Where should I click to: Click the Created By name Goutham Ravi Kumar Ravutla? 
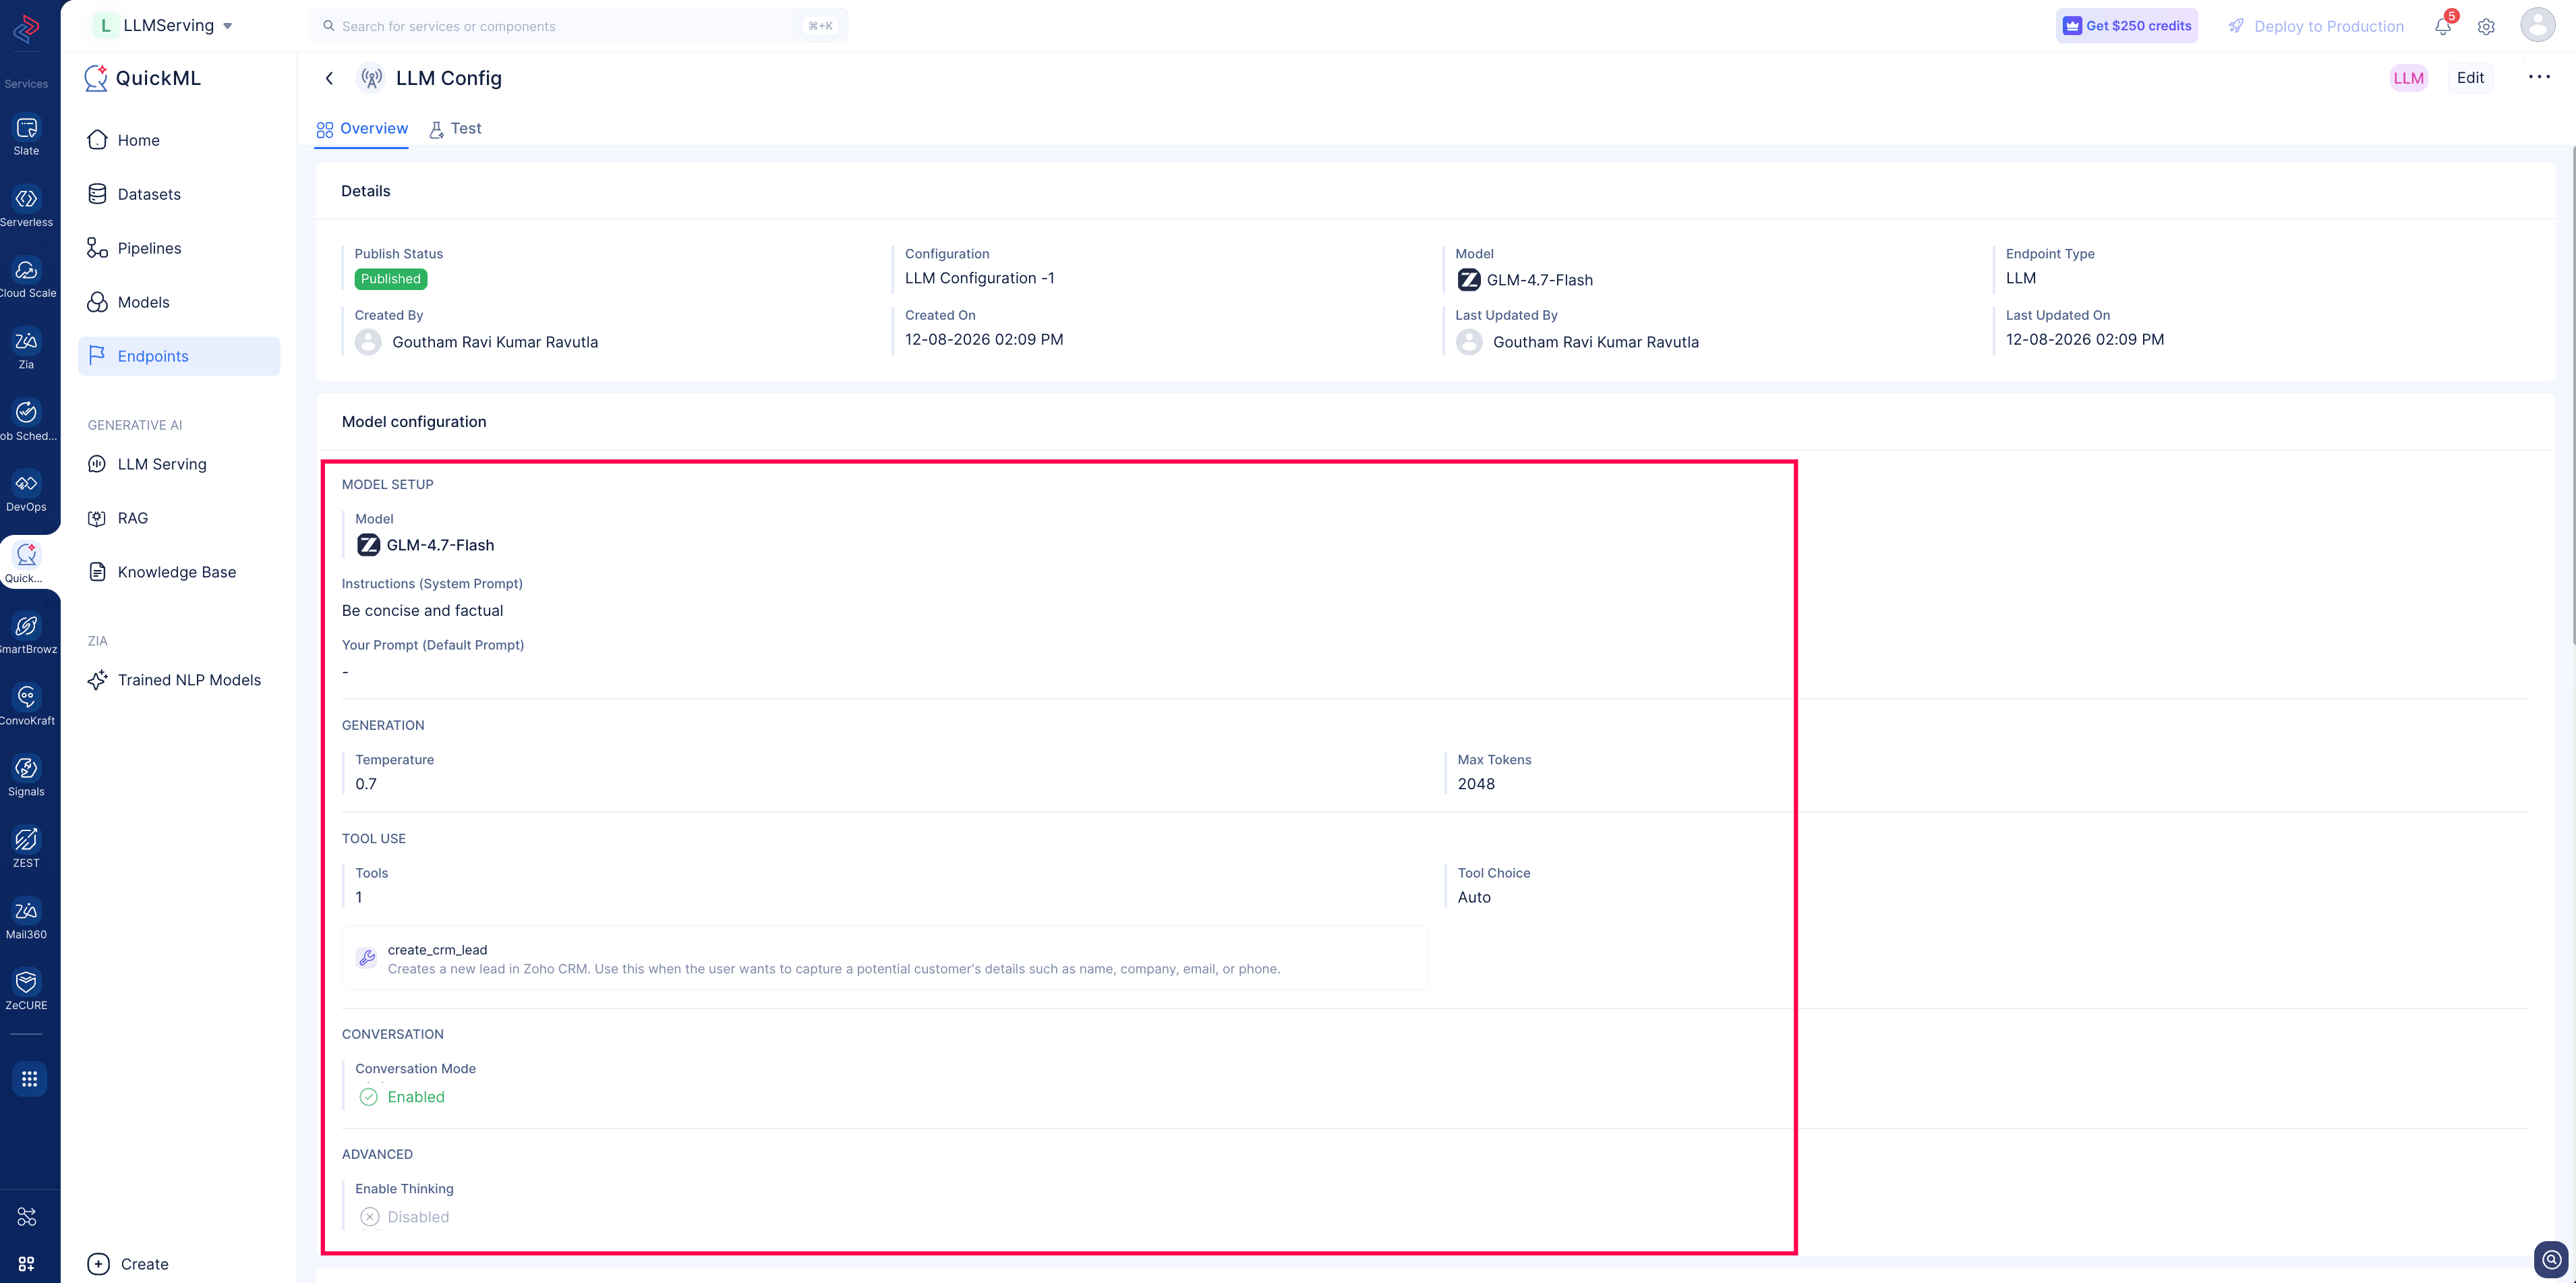(495, 342)
